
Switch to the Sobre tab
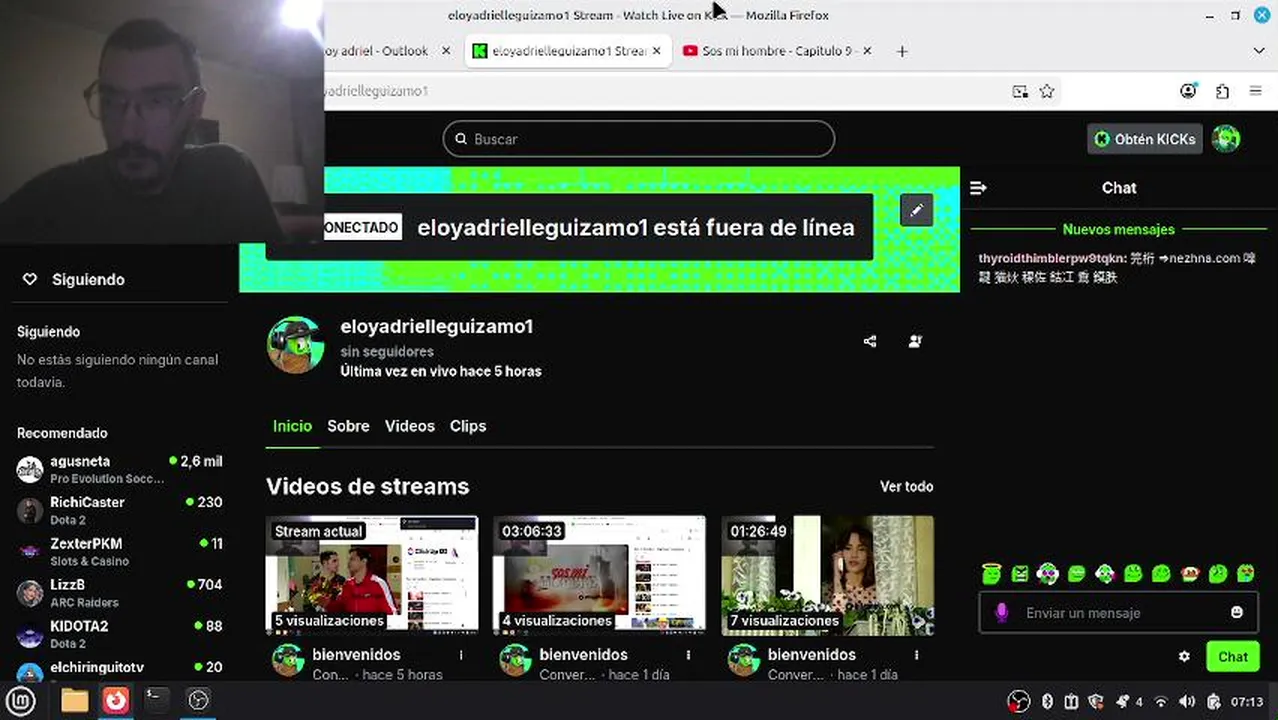[348, 426]
